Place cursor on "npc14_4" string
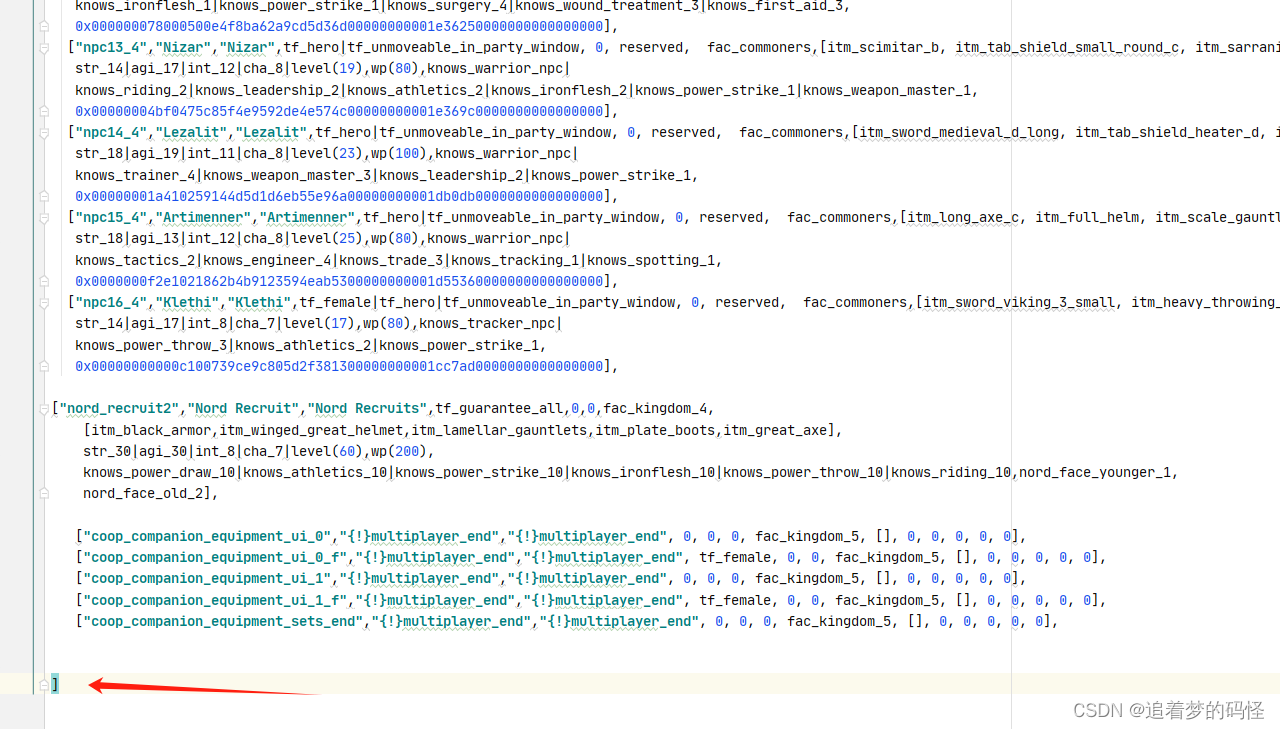 tap(111, 132)
